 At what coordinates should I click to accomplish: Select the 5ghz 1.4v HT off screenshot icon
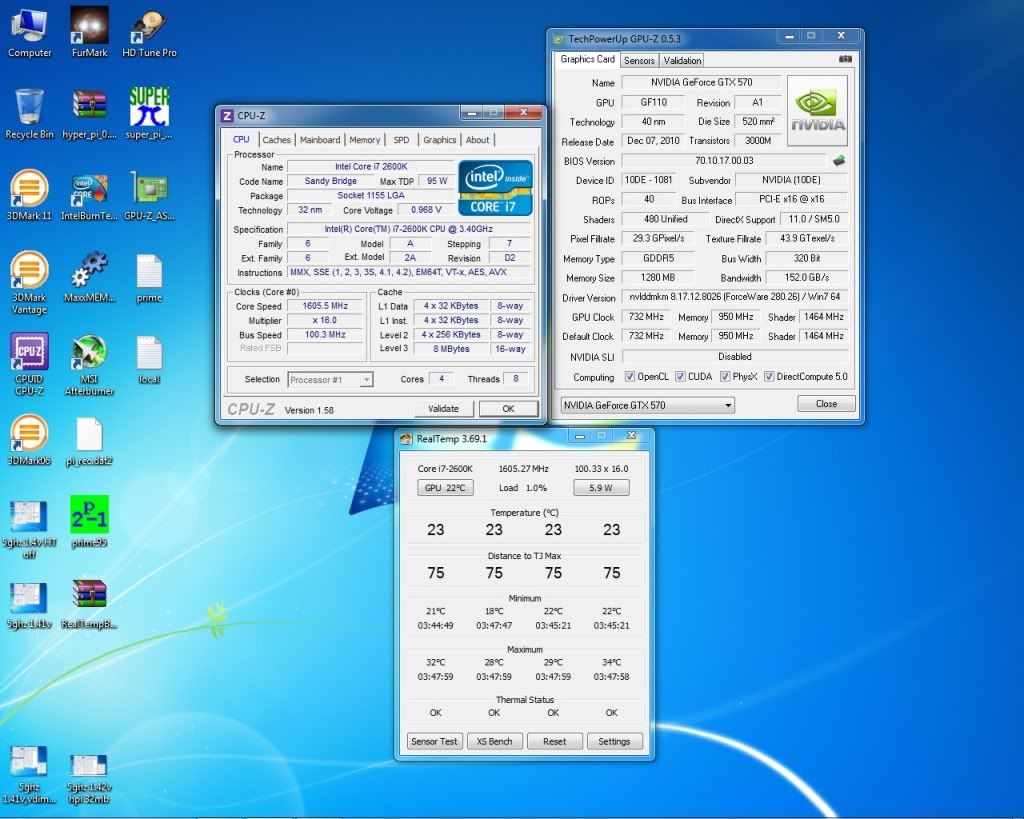tap(29, 528)
